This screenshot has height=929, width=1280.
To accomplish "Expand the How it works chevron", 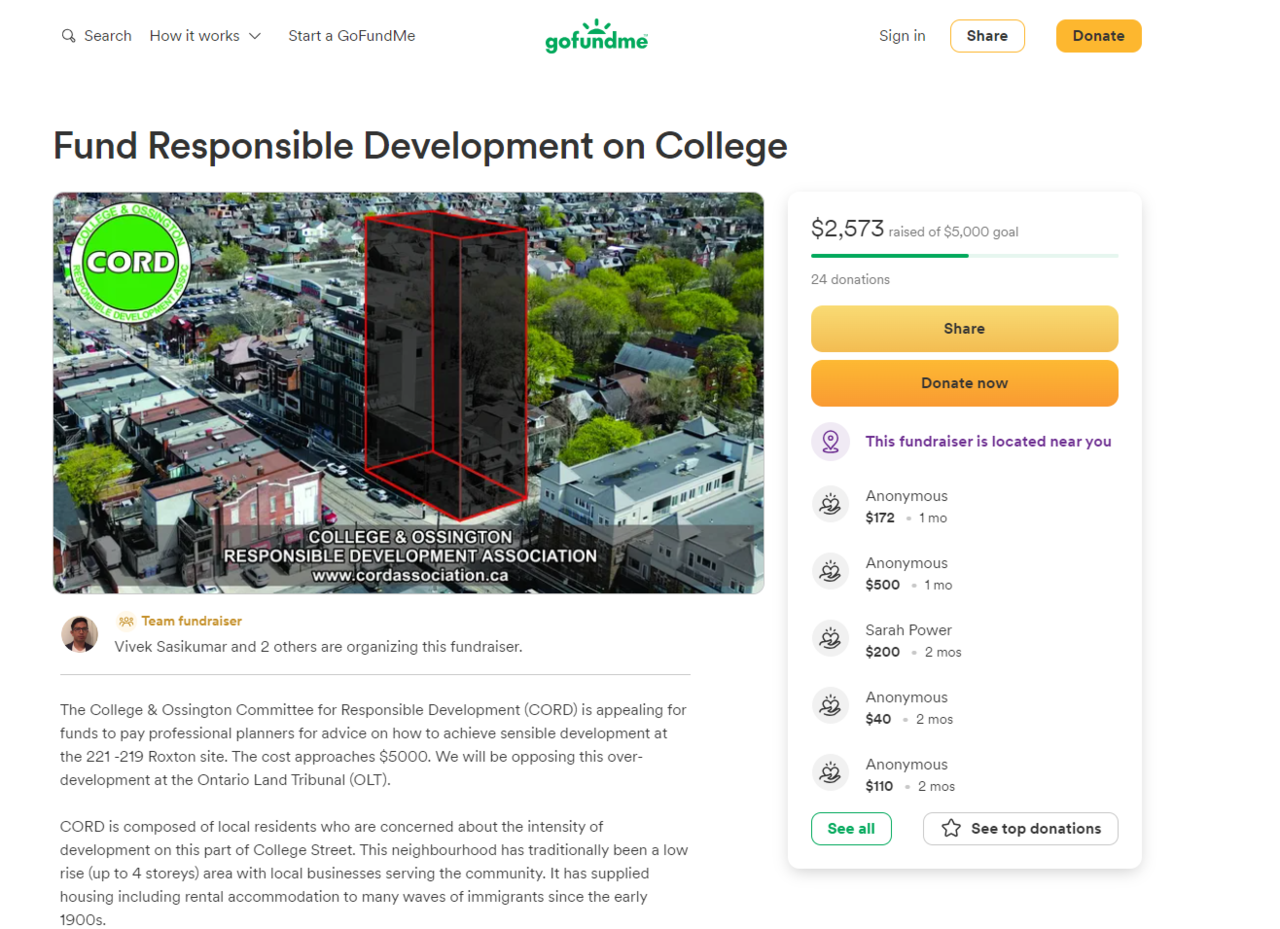I will tap(255, 36).
